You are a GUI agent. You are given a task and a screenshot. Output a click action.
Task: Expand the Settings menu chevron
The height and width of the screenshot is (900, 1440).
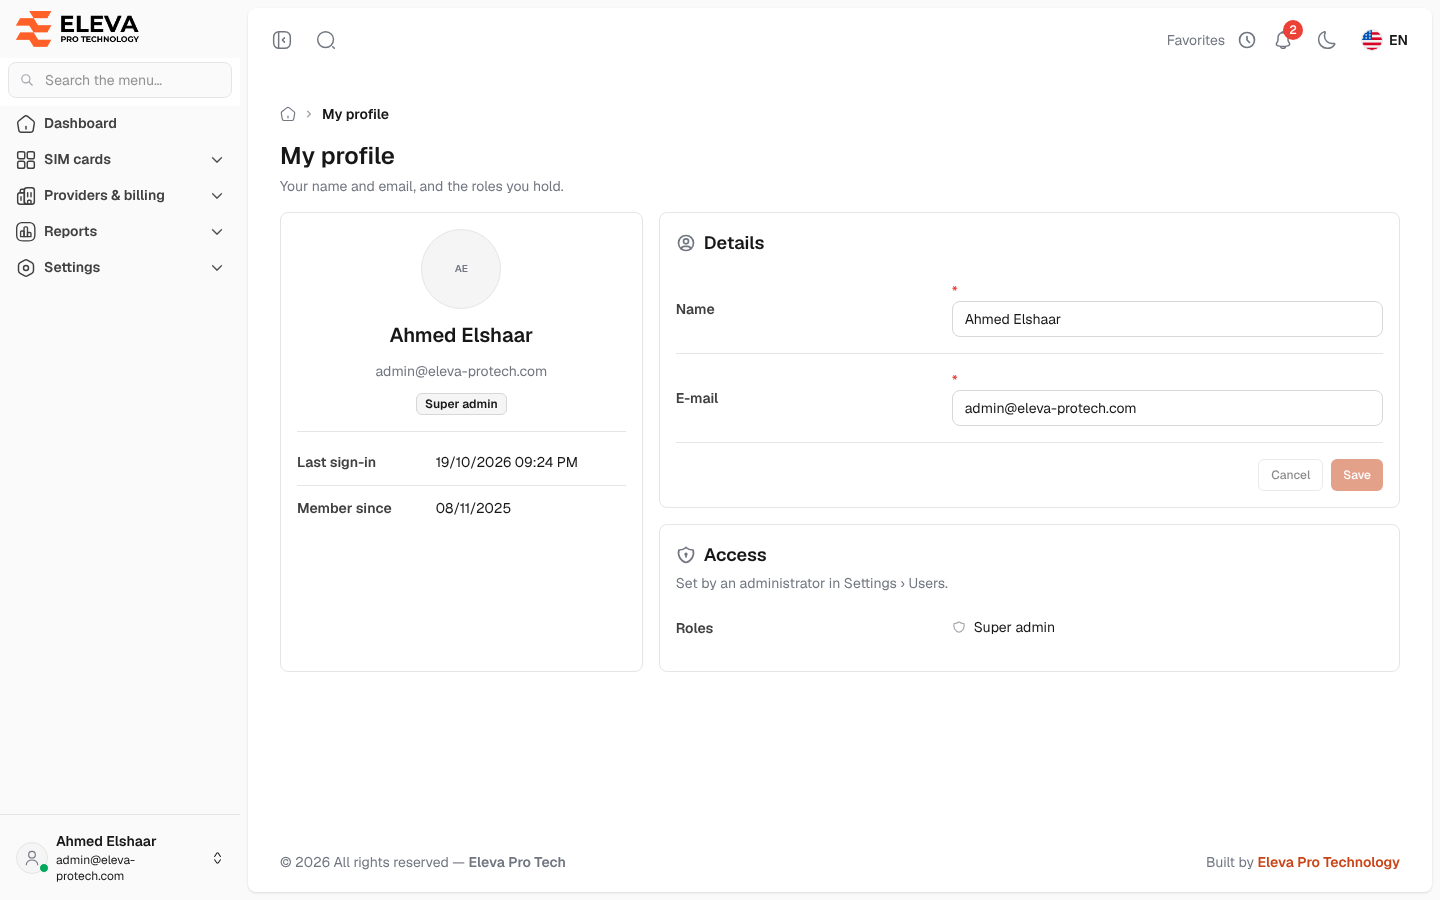point(217,268)
